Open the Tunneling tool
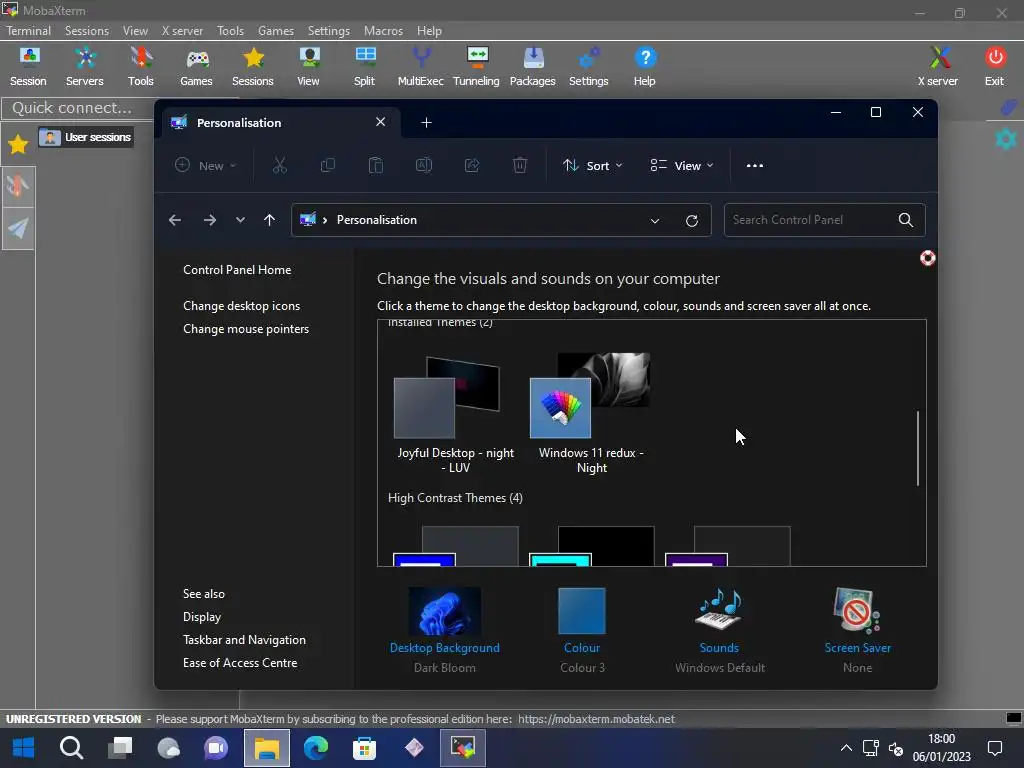 coord(476,67)
